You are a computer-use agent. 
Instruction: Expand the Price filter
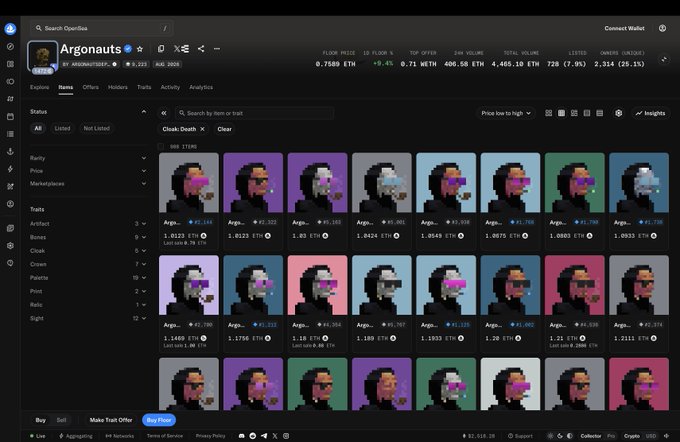click(x=87, y=171)
